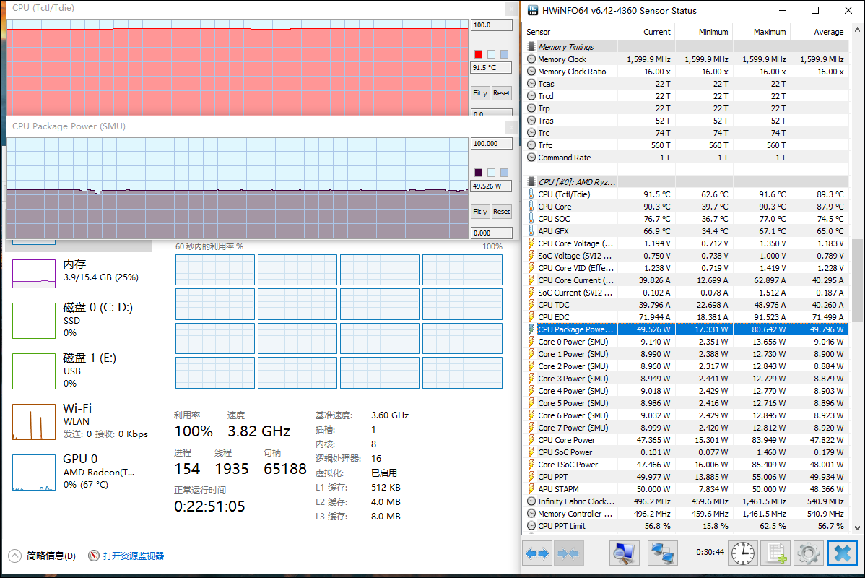The height and width of the screenshot is (578, 865).
Task: Open the networked computers remote icon
Action: pyautogui.click(x=662, y=553)
